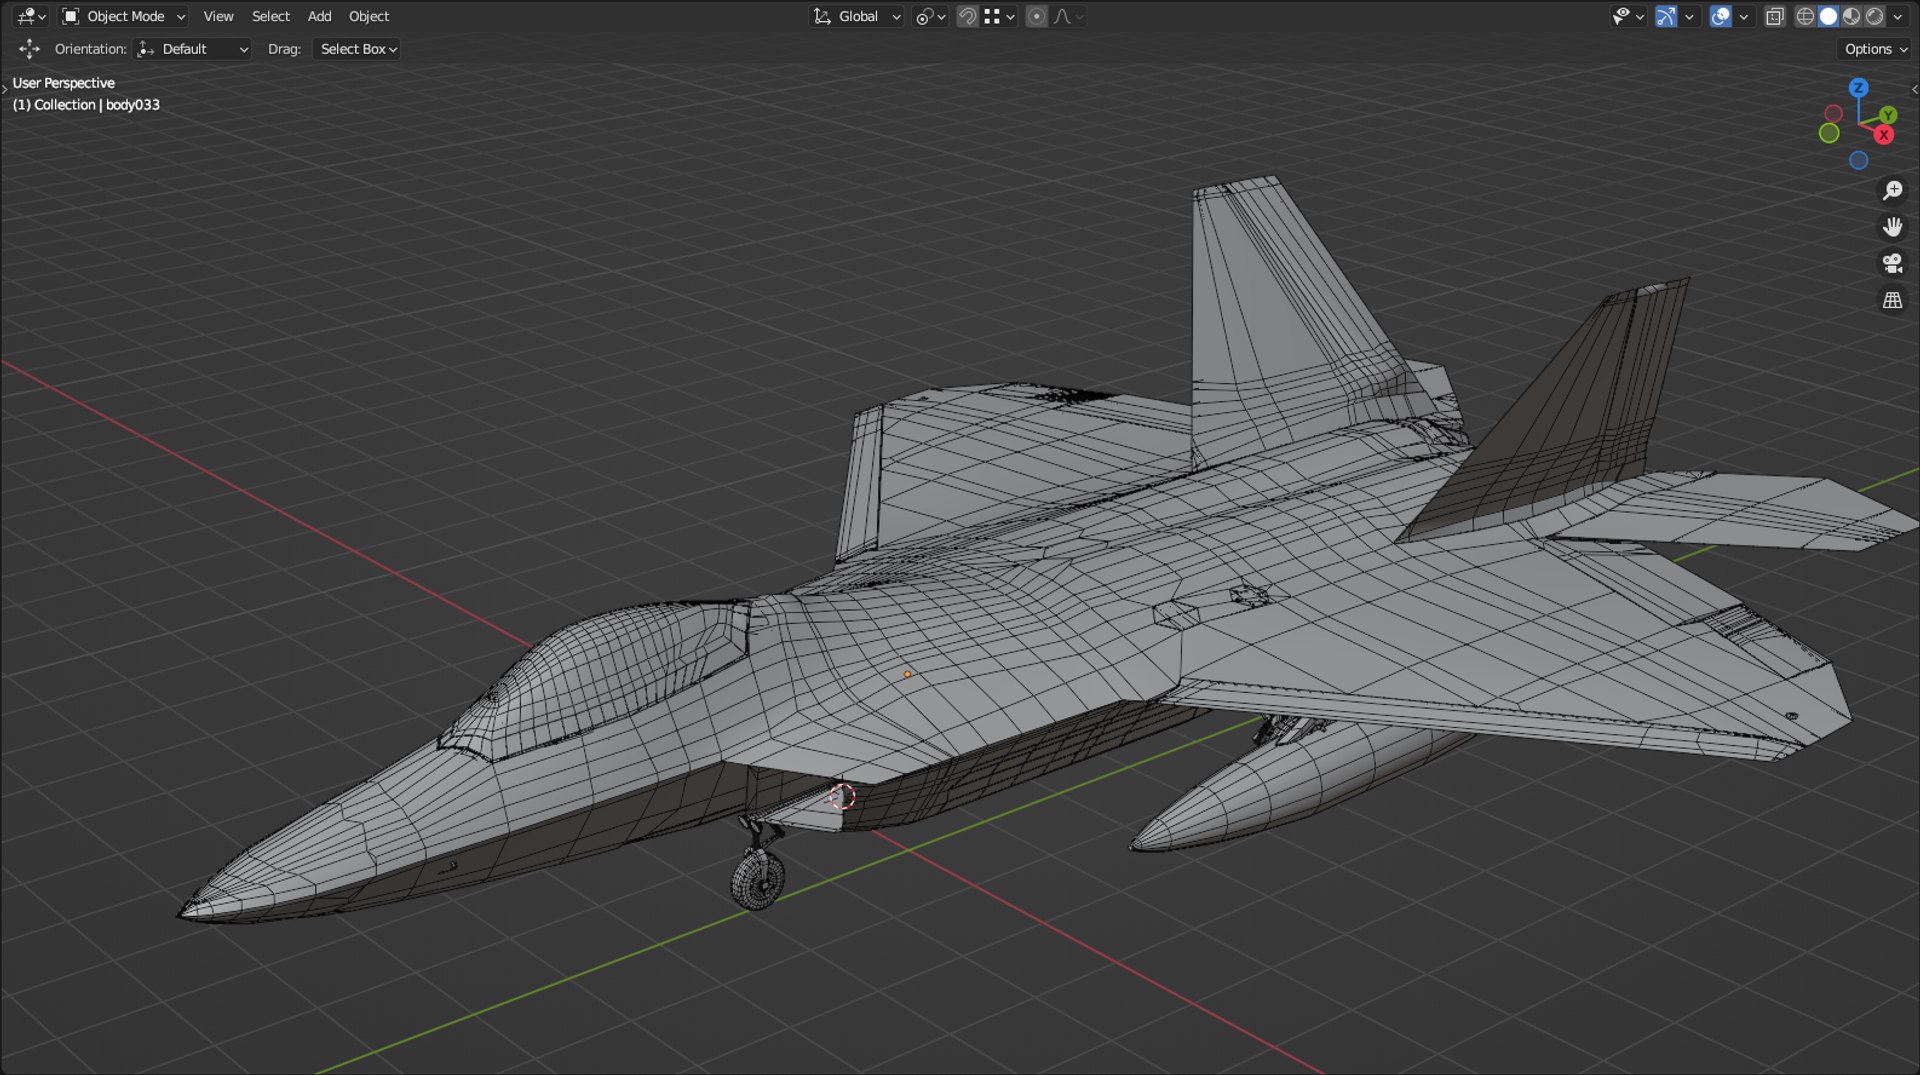Image resolution: width=1920 pixels, height=1075 pixels.
Task: Open the snapping options dropdown
Action: [x=999, y=16]
